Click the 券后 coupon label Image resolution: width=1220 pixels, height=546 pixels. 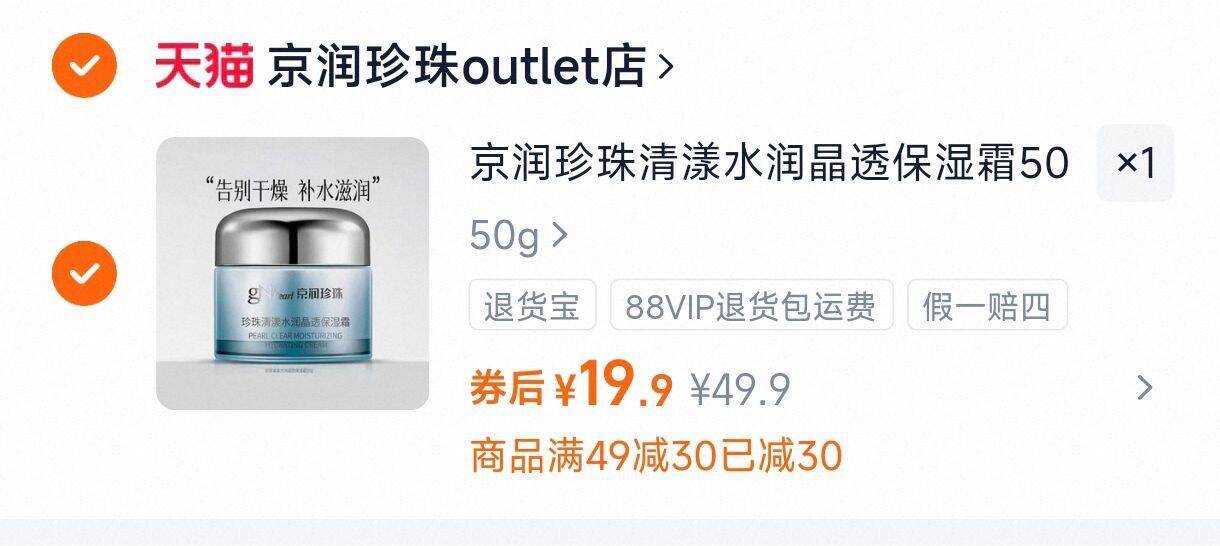(507, 388)
